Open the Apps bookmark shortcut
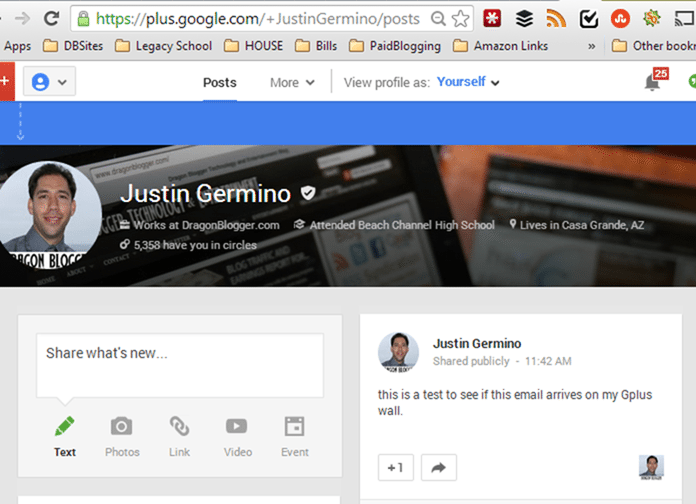696x504 pixels. (17, 46)
